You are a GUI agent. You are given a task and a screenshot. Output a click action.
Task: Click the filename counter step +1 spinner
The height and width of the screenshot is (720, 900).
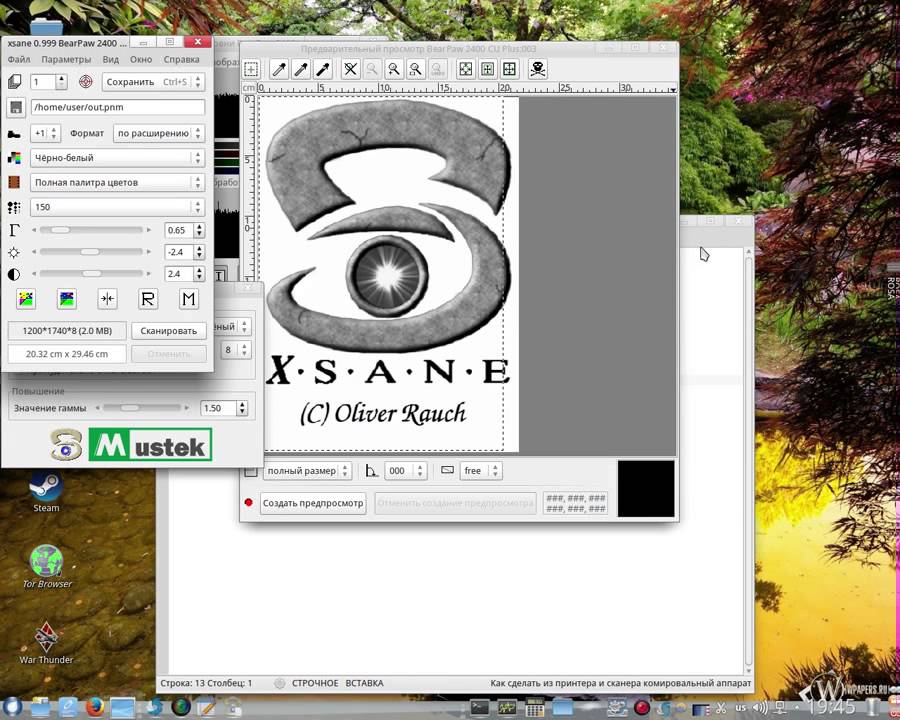45,133
